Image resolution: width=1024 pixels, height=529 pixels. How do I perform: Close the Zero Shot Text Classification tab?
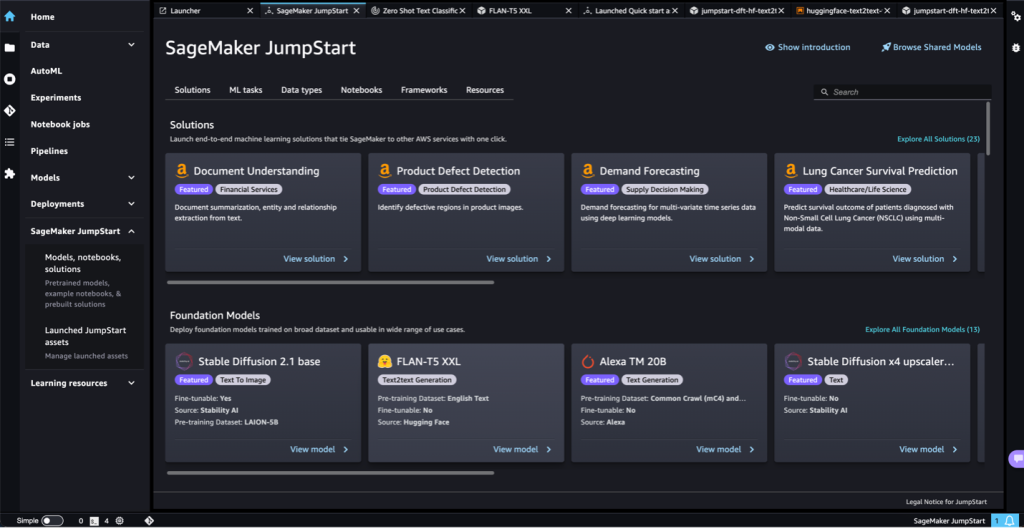coord(462,10)
